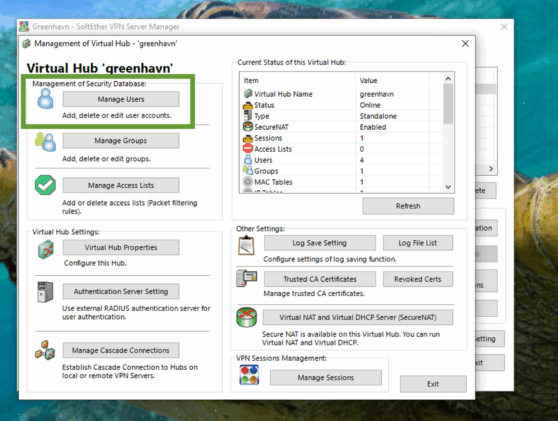Screen dimensions: 558x421
Task: Select the 'Virtual Hub Name' row label
Action: click(283, 94)
